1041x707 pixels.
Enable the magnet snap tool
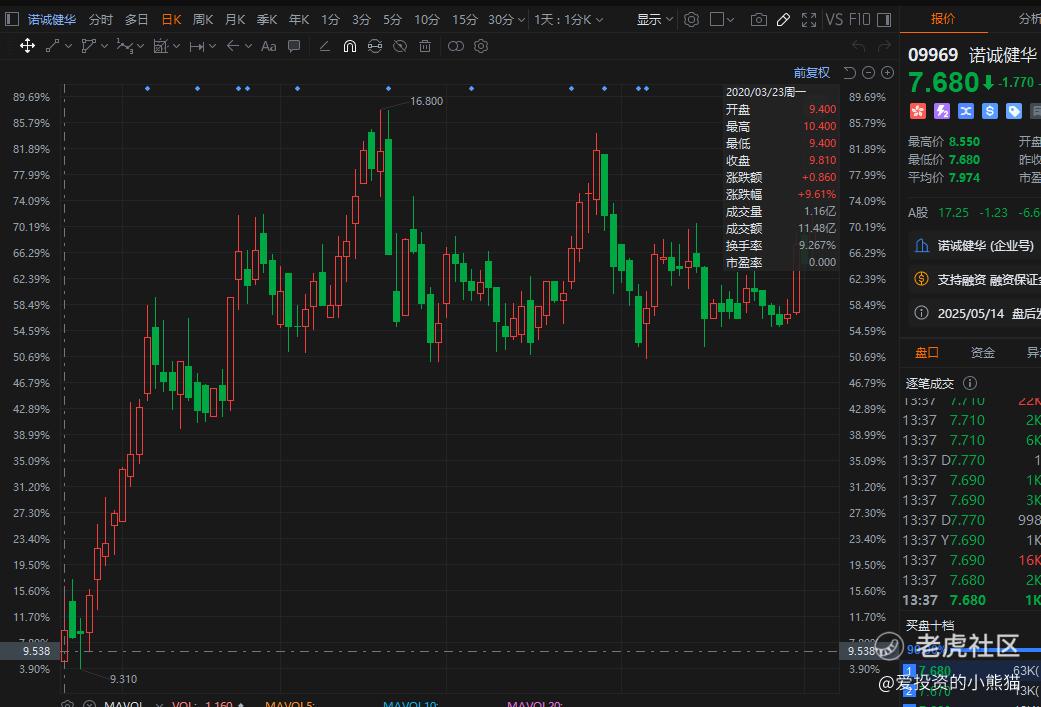coord(349,46)
